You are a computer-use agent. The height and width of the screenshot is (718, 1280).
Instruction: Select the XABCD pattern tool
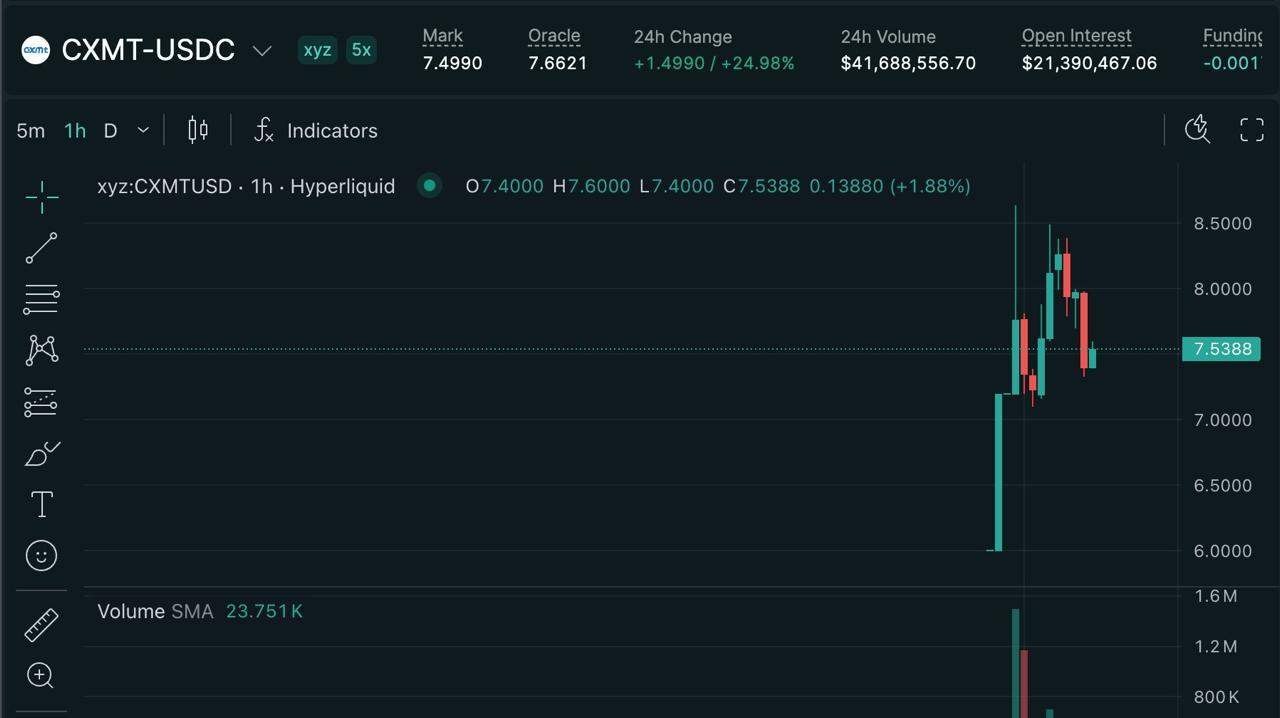click(41, 349)
